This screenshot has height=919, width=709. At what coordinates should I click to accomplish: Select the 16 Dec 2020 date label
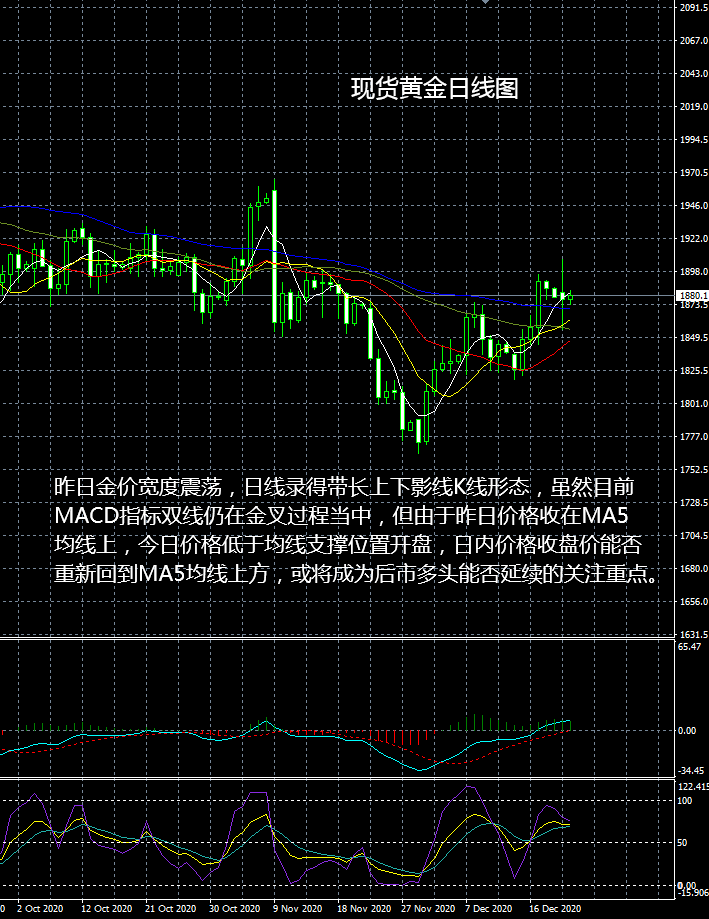(555, 908)
